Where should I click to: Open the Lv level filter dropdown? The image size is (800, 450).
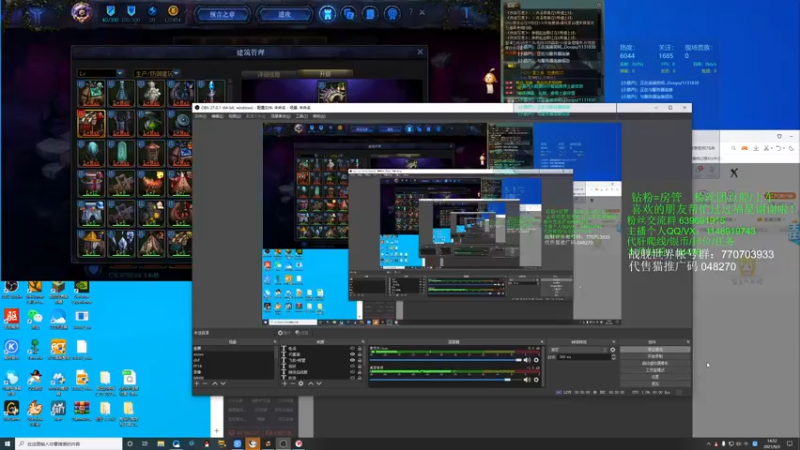coord(101,73)
